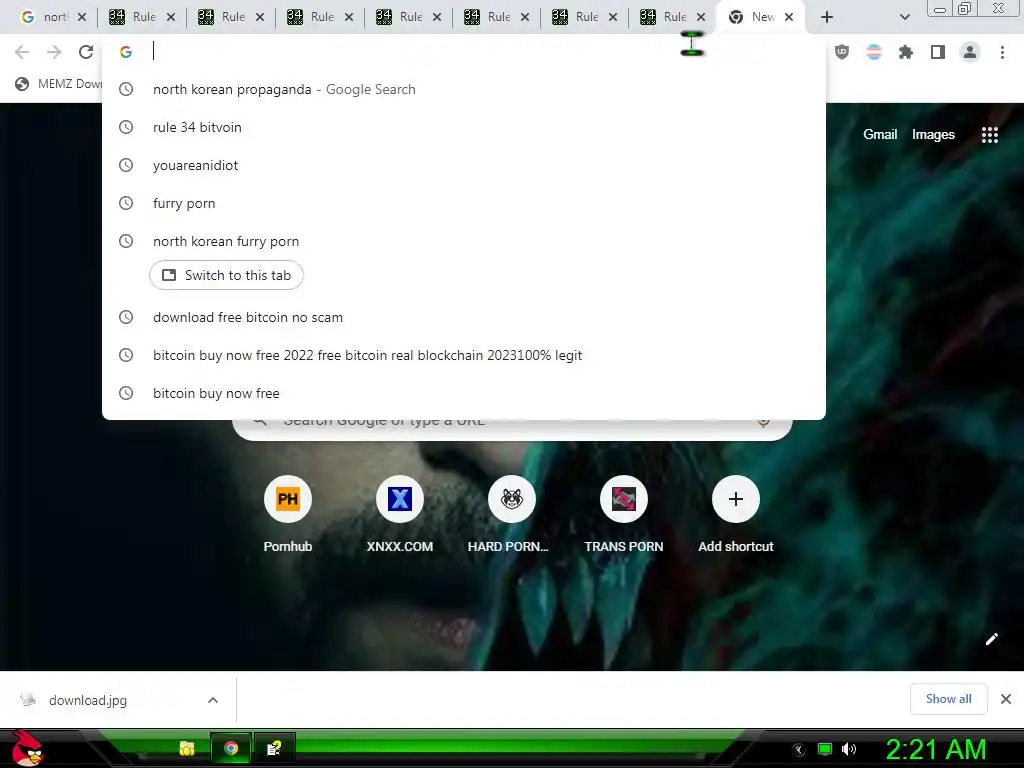This screenshot has height=768, width=1024.
Task: Open the MEMZ Download bookmark
Action: (59, 84)
